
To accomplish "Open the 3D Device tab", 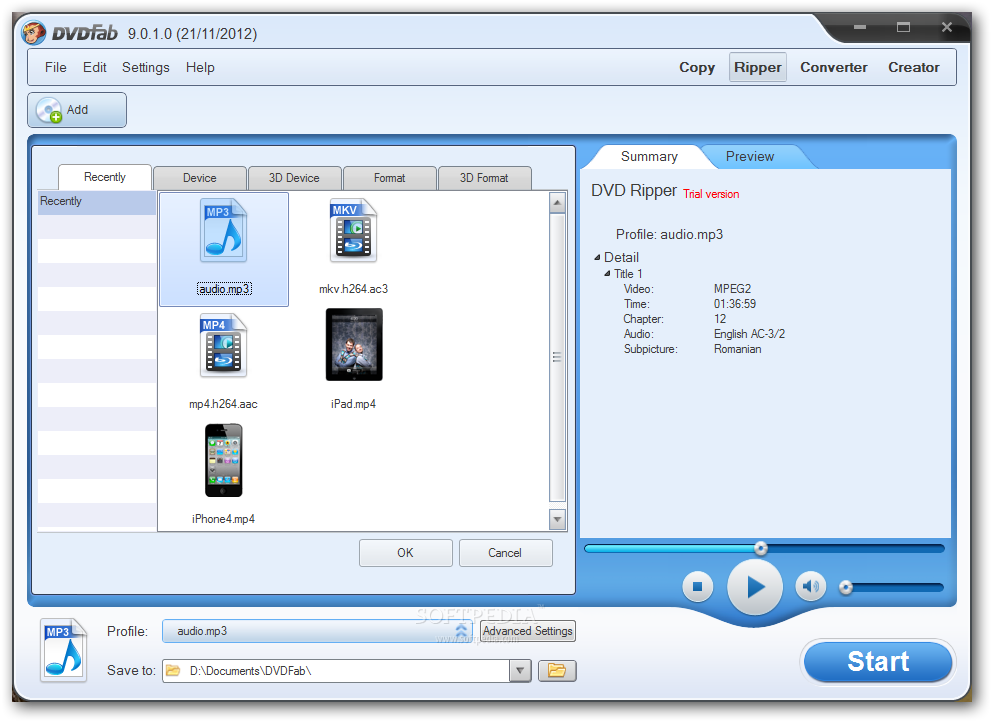I will 294,178.
